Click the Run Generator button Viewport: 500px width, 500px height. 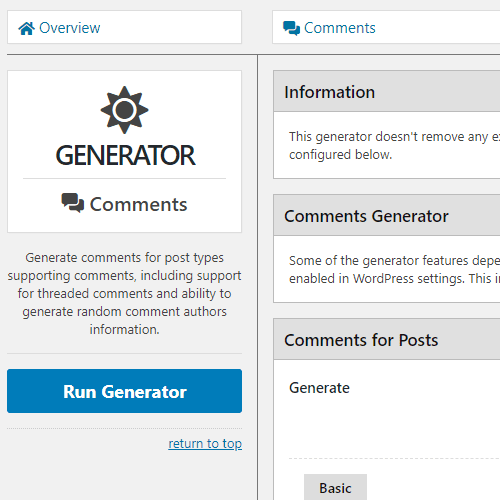coord(124,391)
